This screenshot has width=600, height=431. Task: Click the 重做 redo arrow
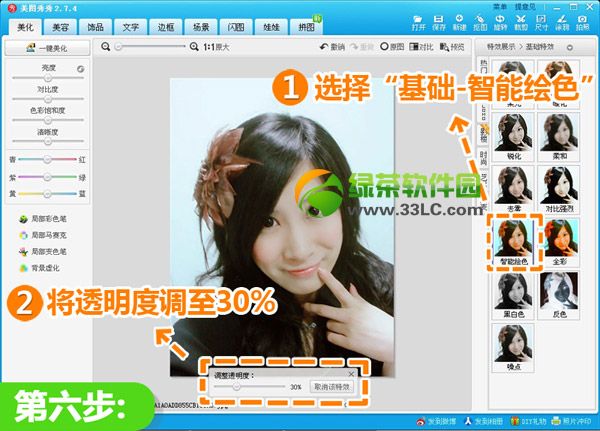(x=362, y=47)
